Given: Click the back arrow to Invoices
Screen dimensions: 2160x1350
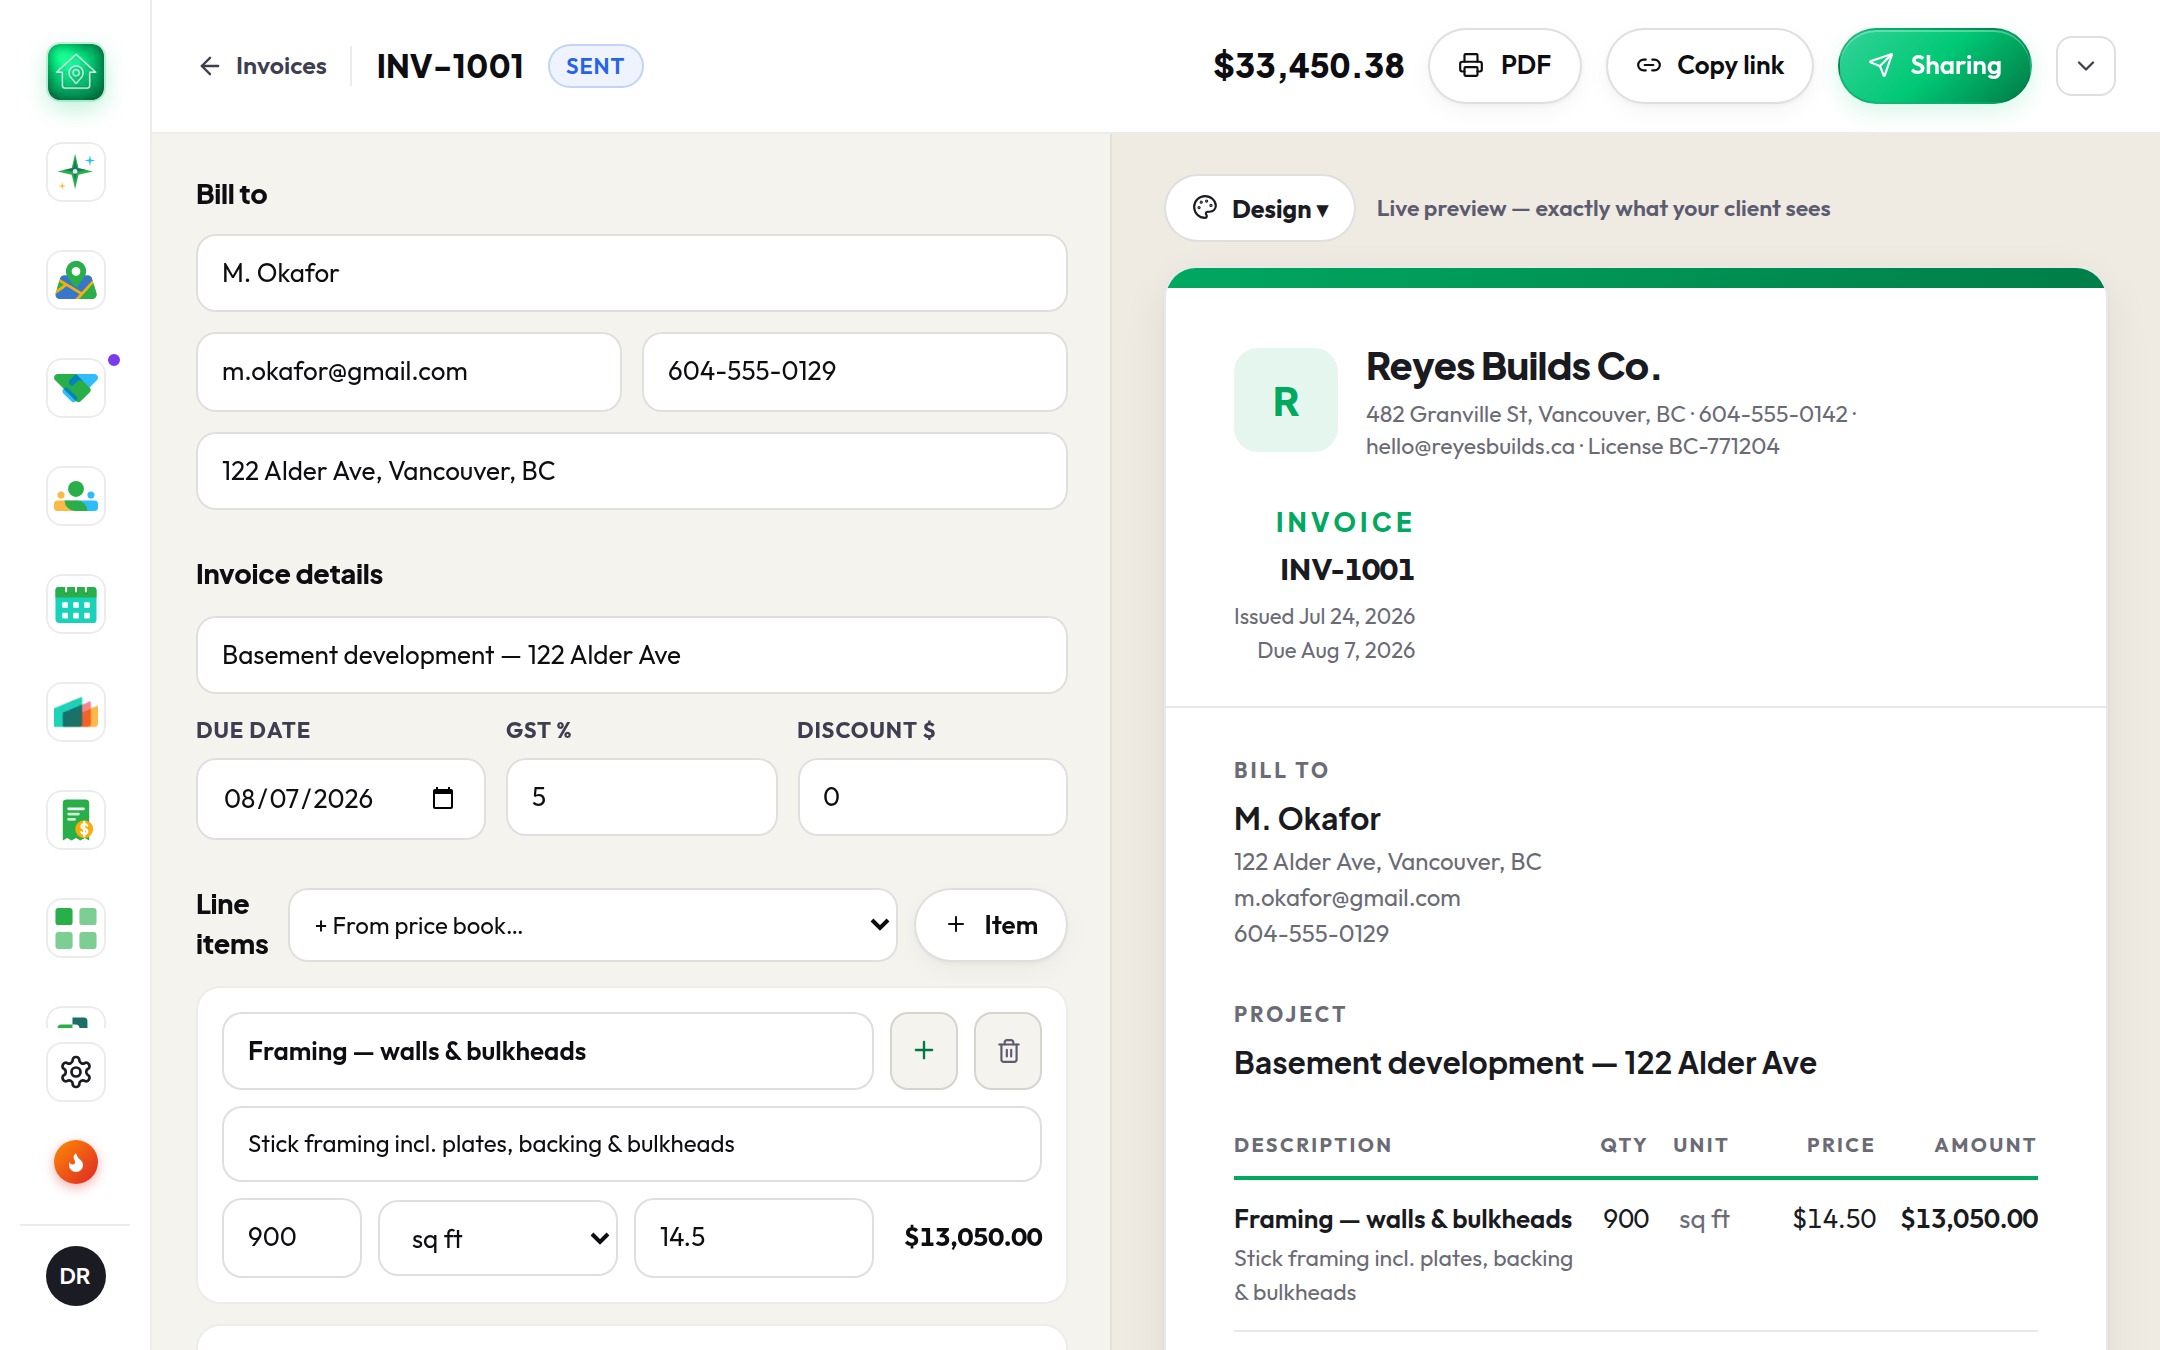Looking at the screenshot, I should click(209, 66).
